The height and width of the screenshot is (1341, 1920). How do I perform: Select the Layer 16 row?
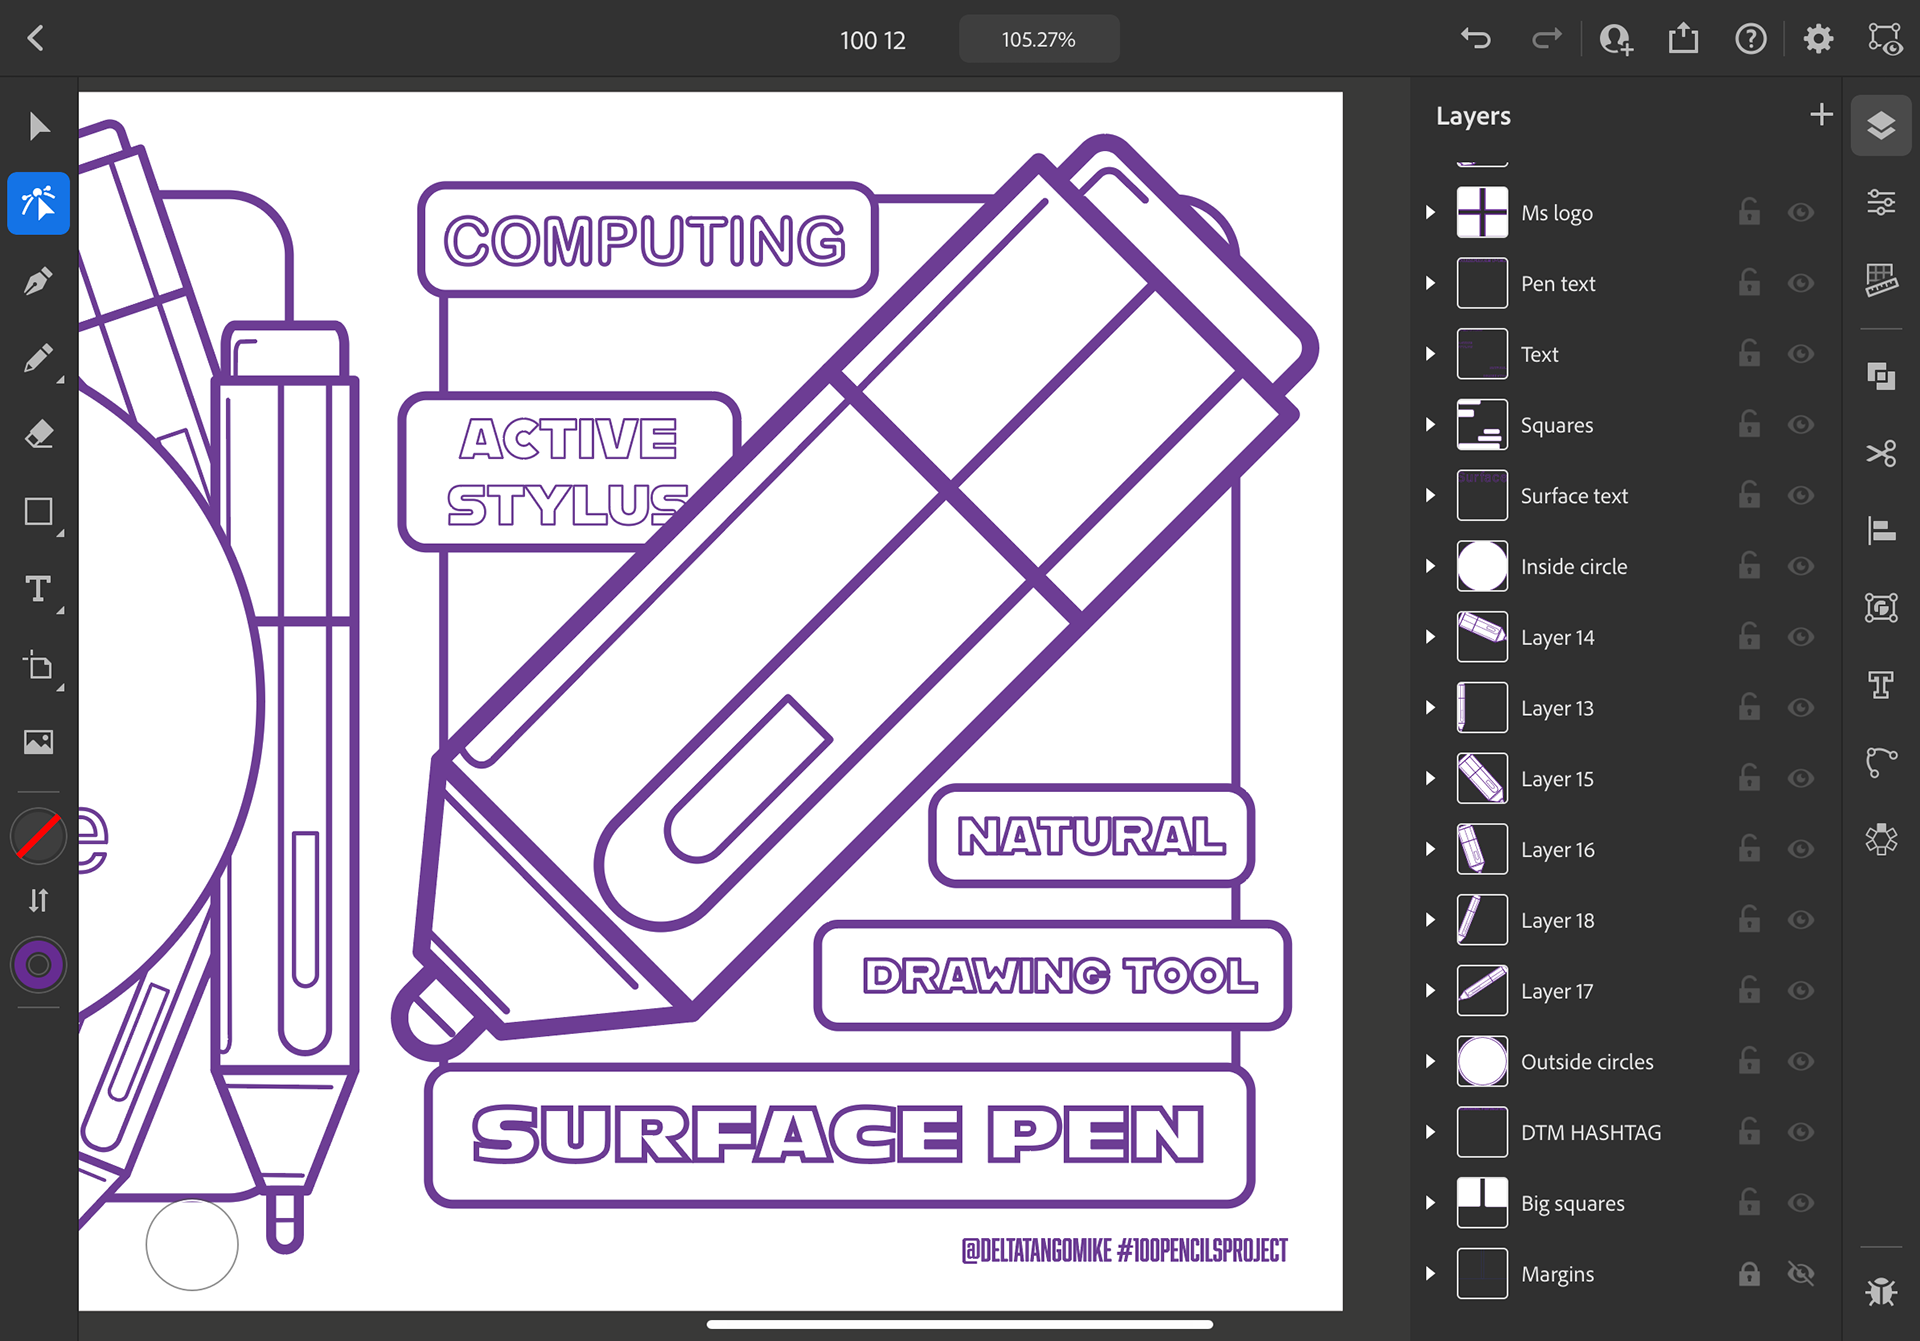click(x=1626, y=849)
